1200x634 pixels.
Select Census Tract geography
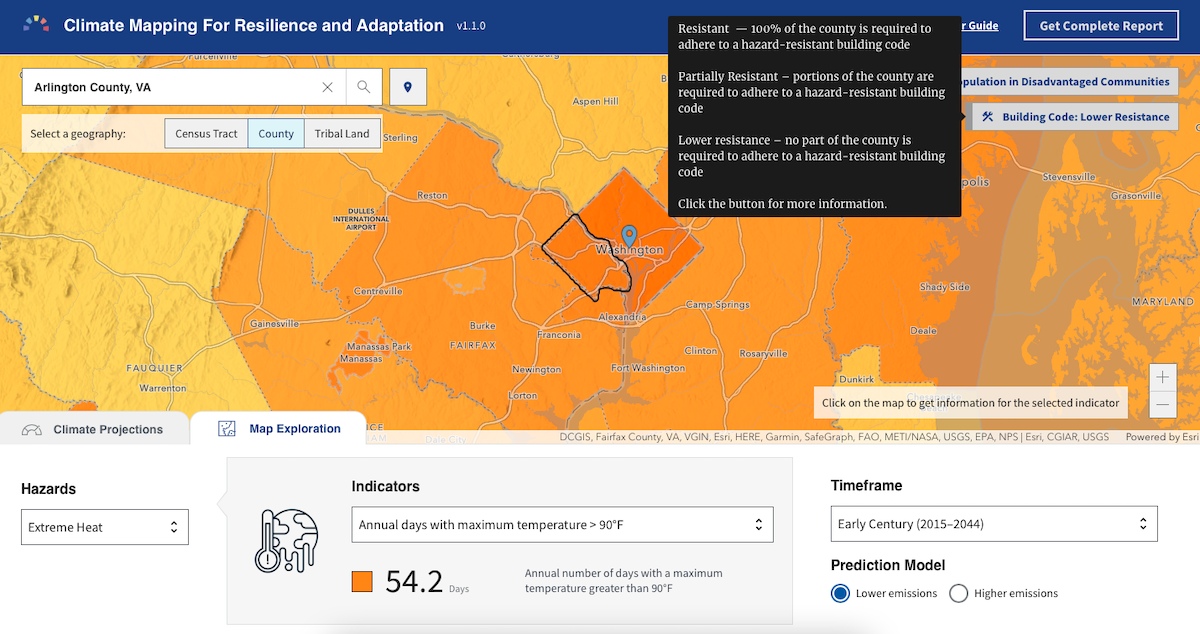click(x=206, y=134)
